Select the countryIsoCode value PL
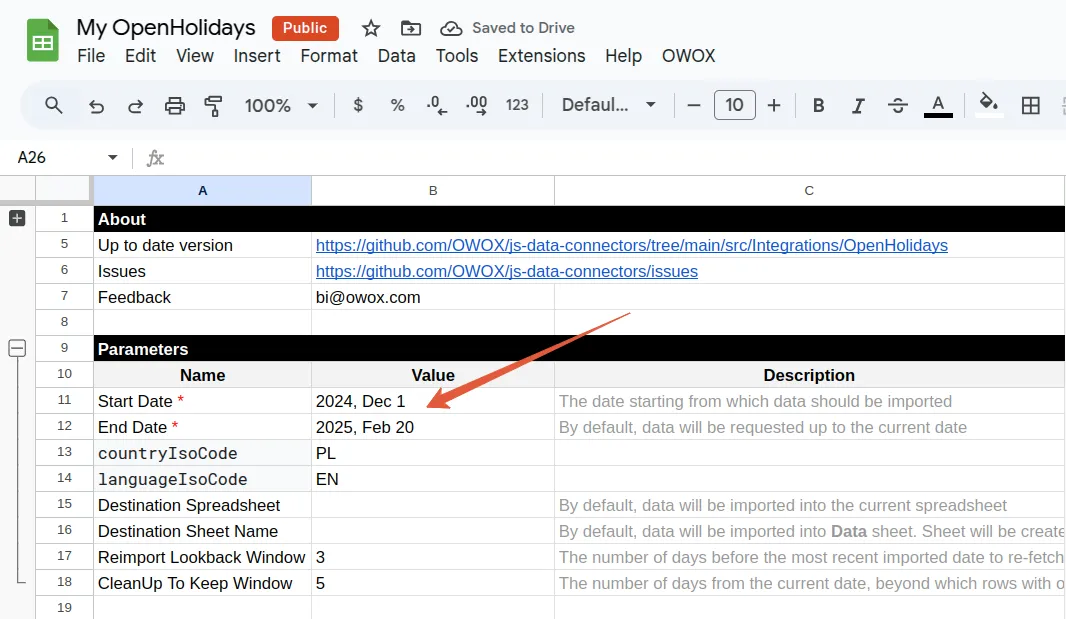This screenshot has width=1066, height=619. 433,453
